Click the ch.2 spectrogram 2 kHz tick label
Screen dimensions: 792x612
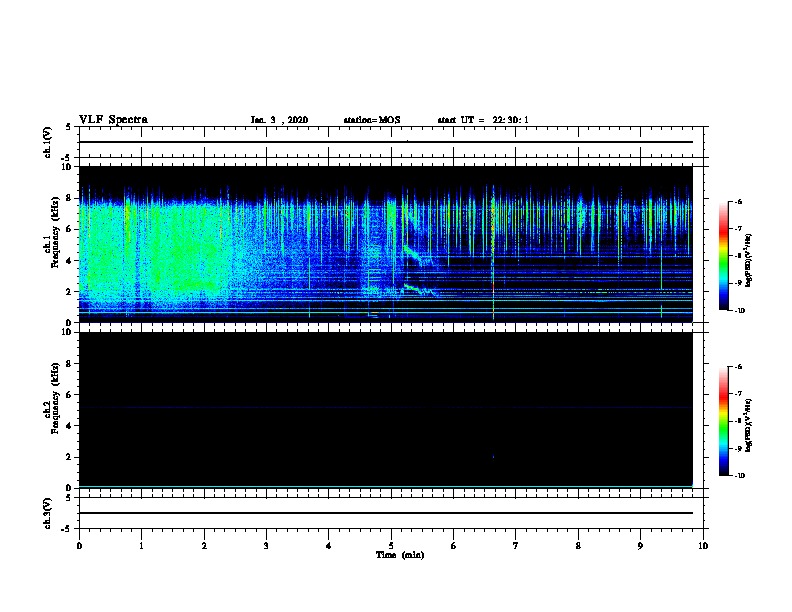tap(69, 457)
